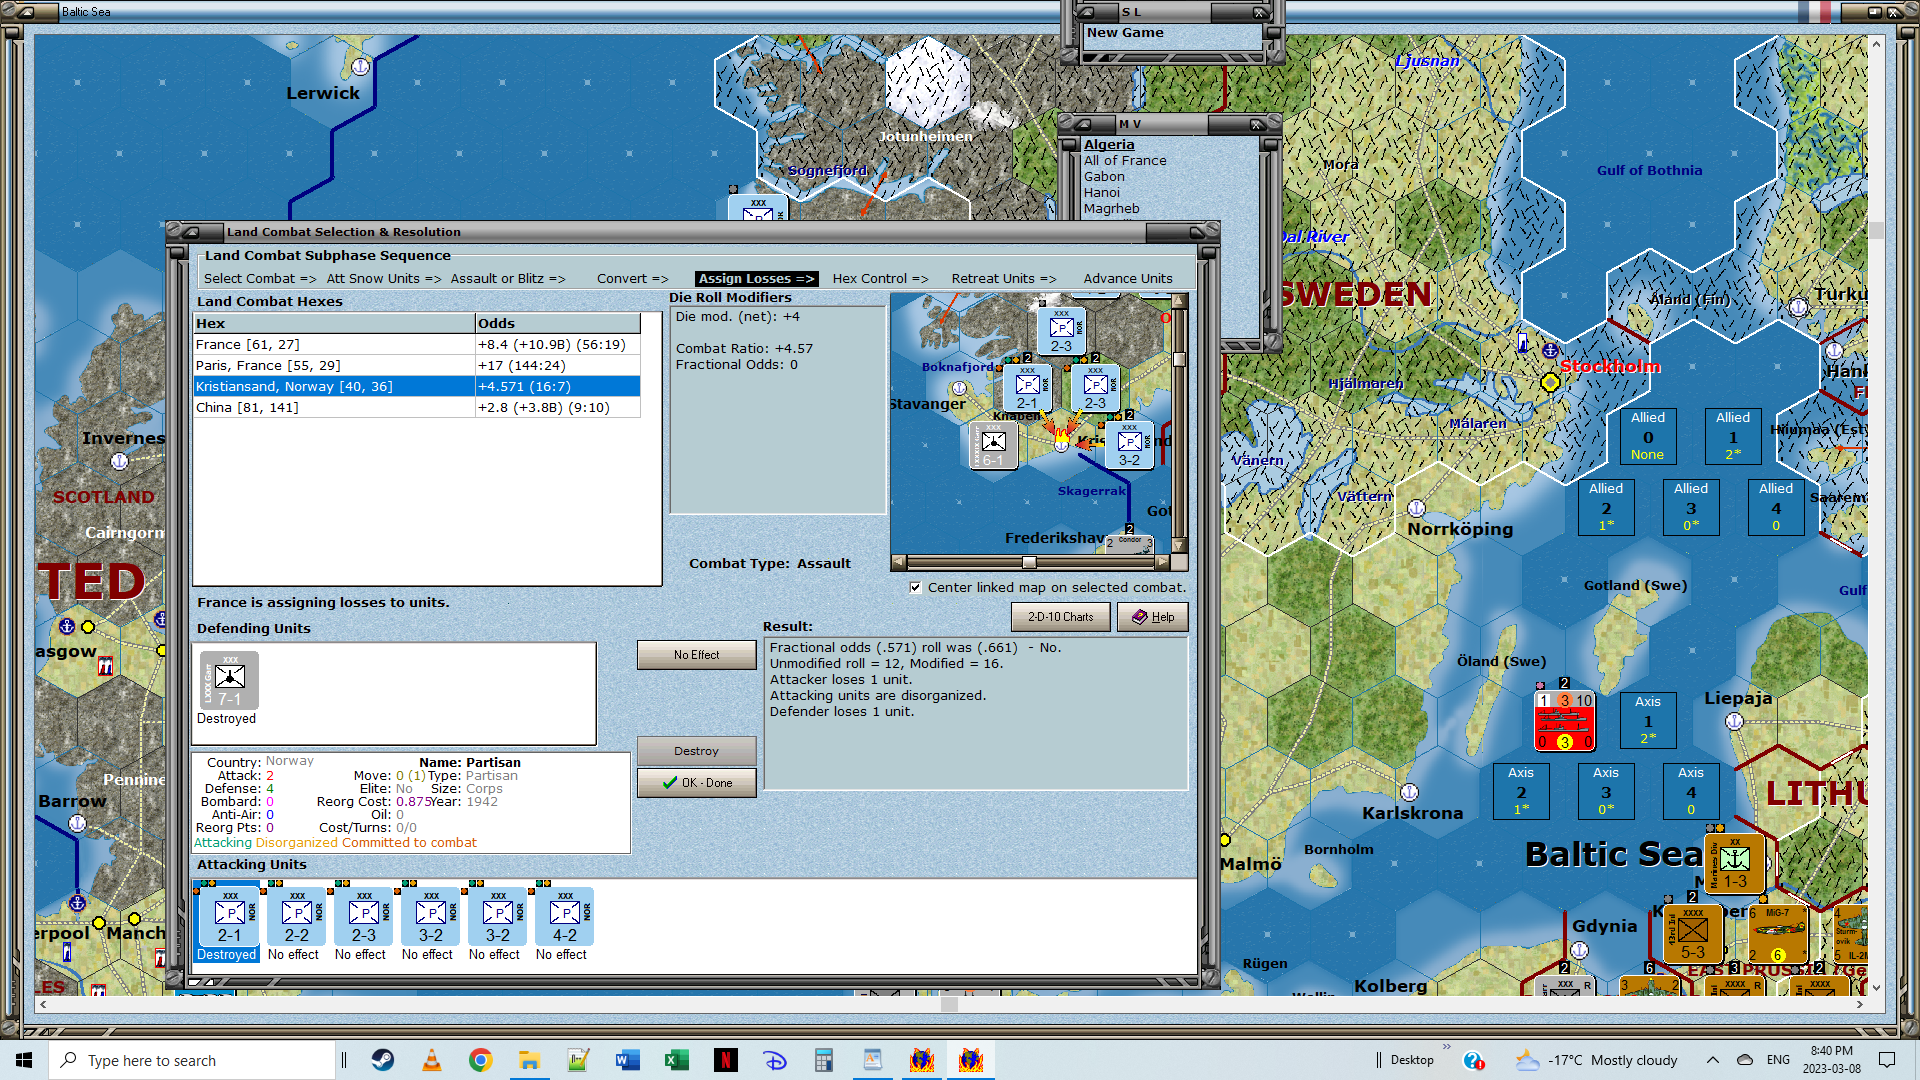Click the ENG language indicator
1920x1080 pixels.
tap(1778, 1060)
